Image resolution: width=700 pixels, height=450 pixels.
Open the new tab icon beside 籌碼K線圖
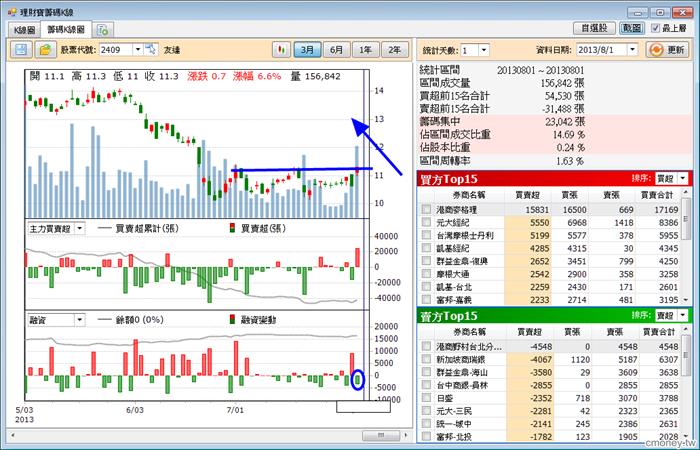tap(103, 30)
